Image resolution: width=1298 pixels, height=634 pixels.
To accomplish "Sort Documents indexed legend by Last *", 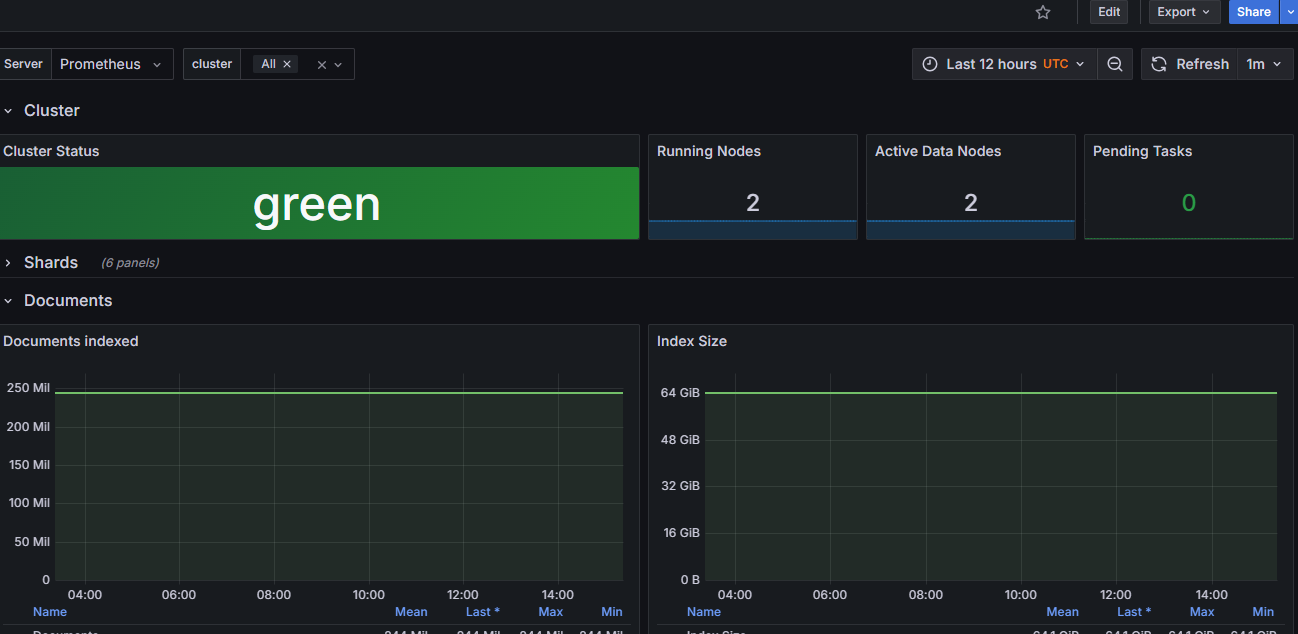I will [483, 612].
